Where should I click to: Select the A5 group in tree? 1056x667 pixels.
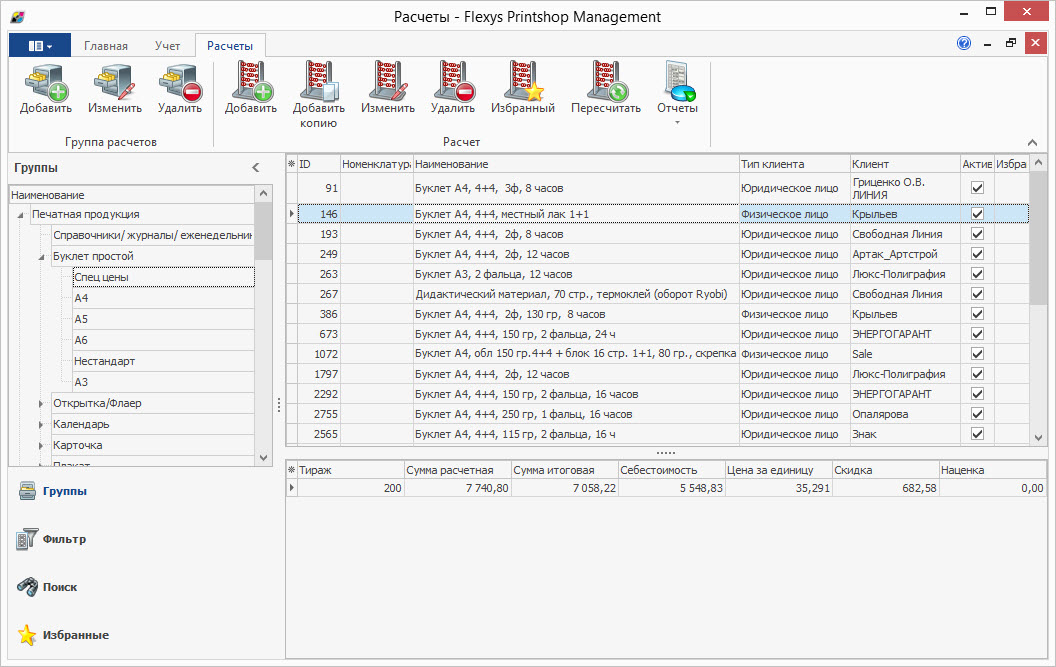[x=164, y=319]
